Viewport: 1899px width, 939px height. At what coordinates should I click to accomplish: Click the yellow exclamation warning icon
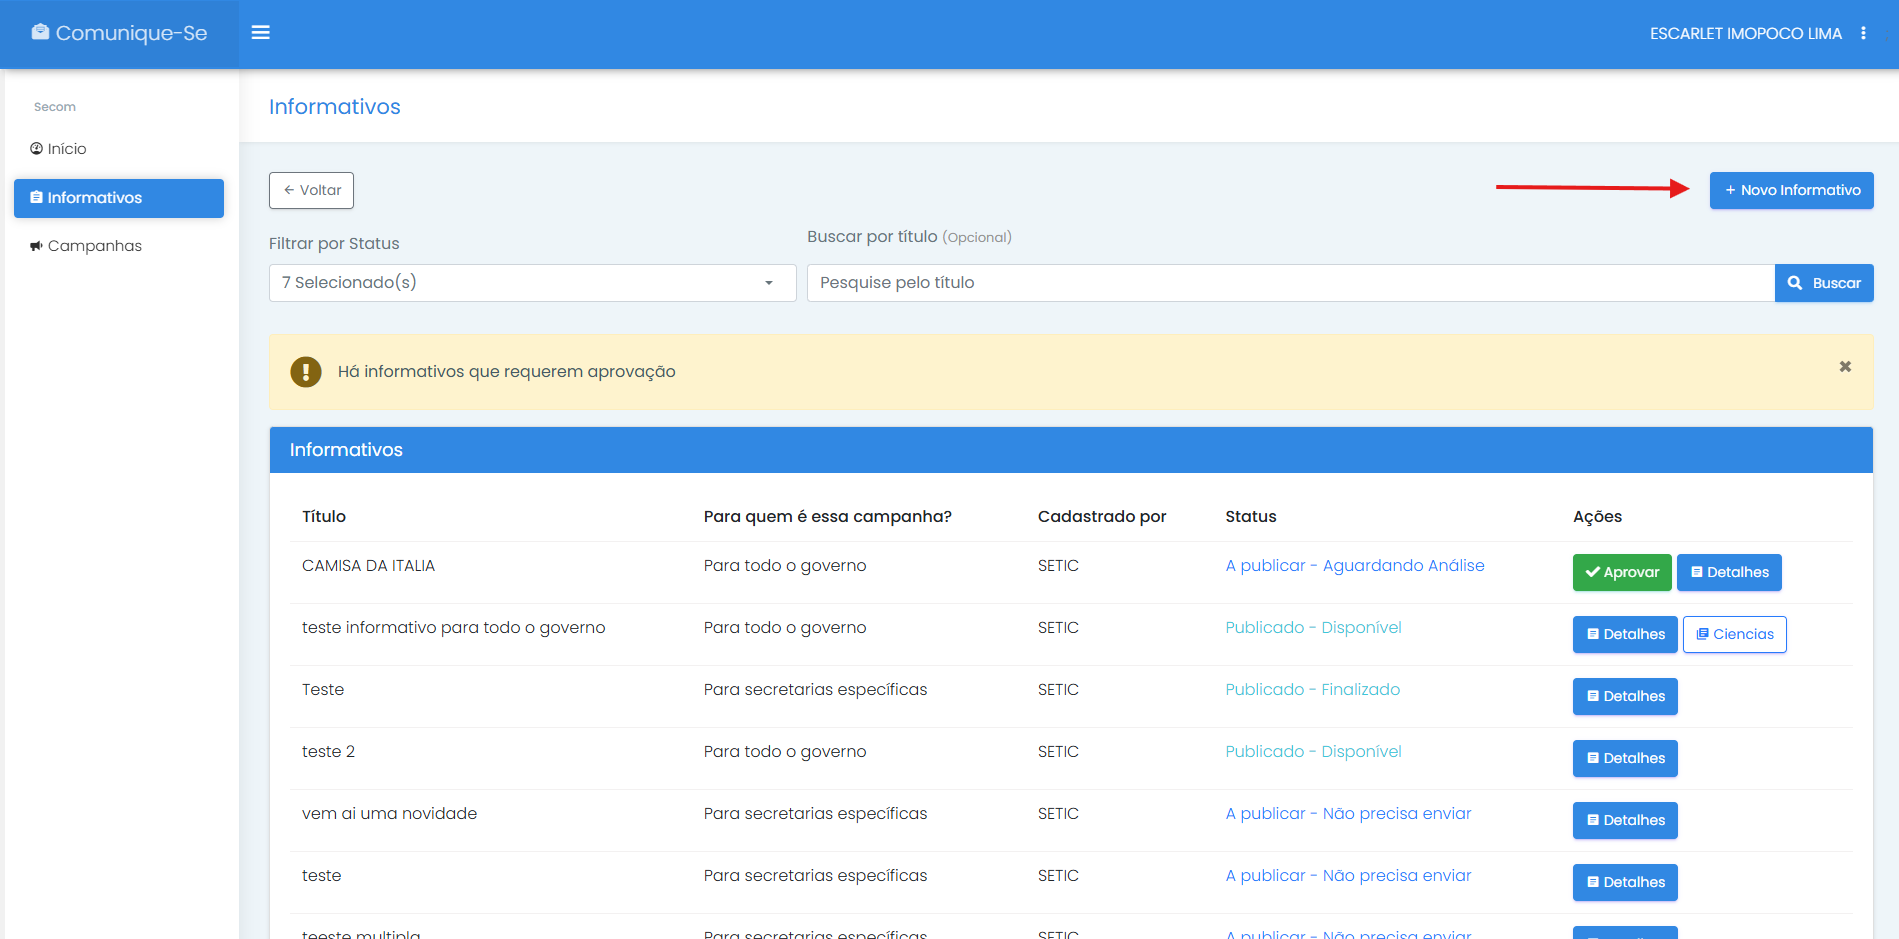click(x=306, y=372)
